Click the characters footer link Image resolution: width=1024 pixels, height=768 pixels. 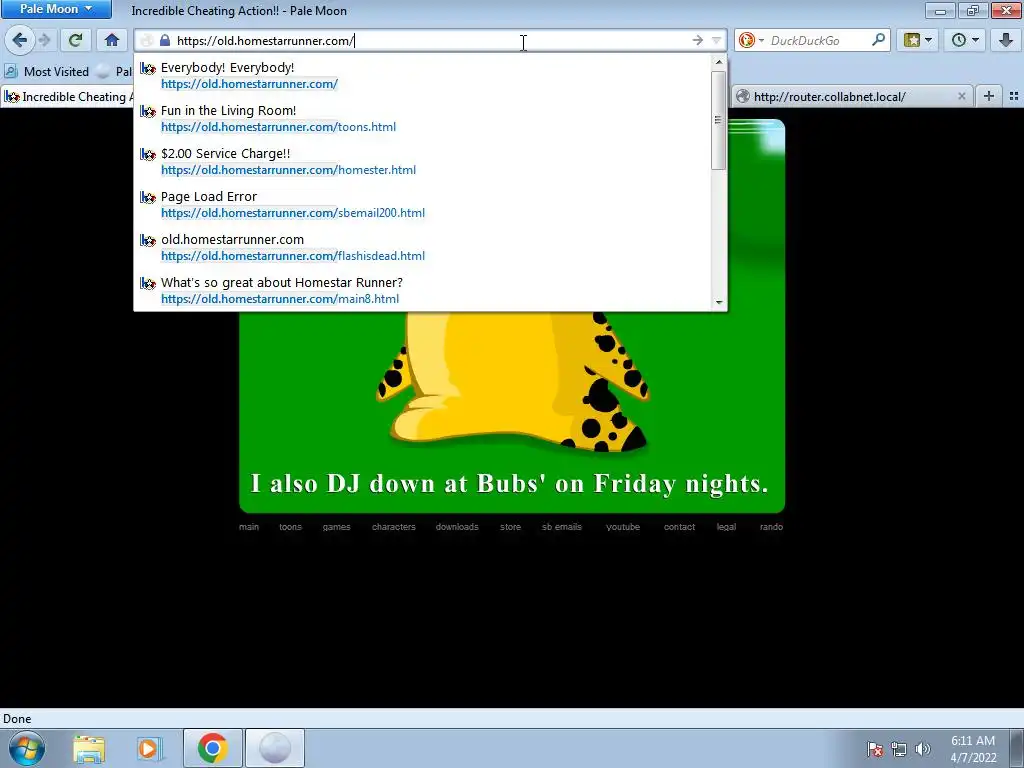tap(394, 527)
